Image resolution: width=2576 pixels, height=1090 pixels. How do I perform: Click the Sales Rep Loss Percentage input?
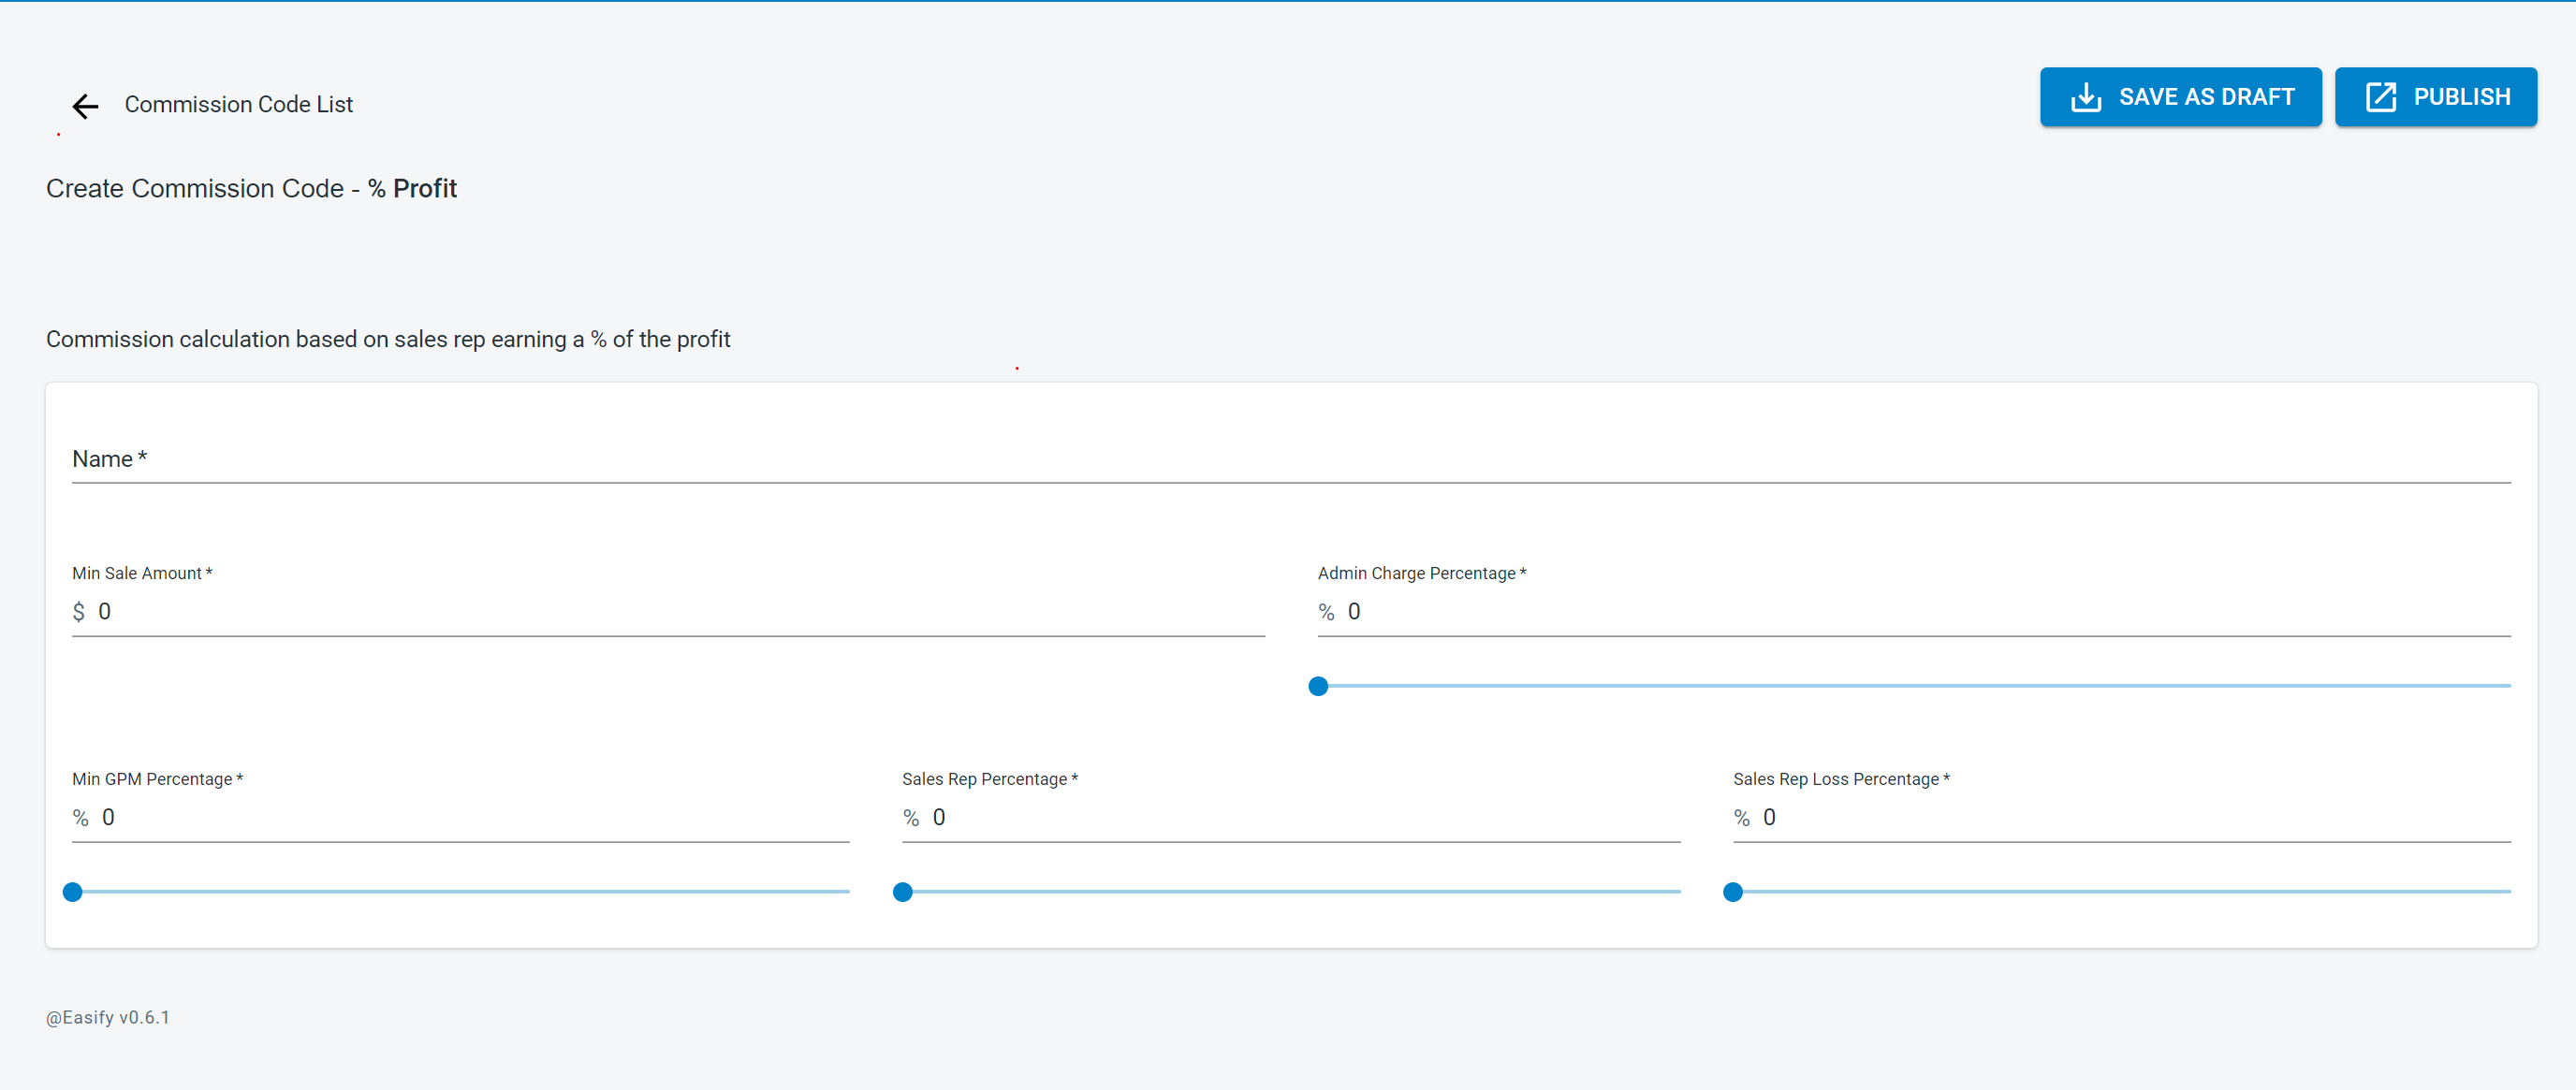tap(2121, 817)
